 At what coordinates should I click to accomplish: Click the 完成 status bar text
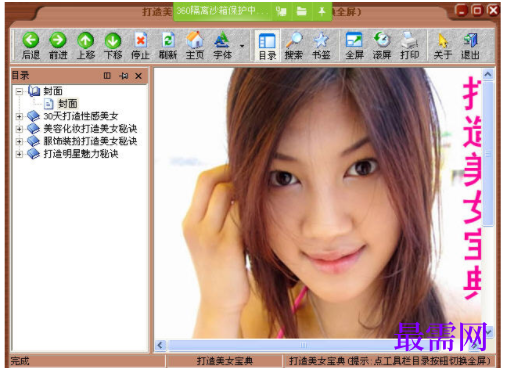coord(20,361)
